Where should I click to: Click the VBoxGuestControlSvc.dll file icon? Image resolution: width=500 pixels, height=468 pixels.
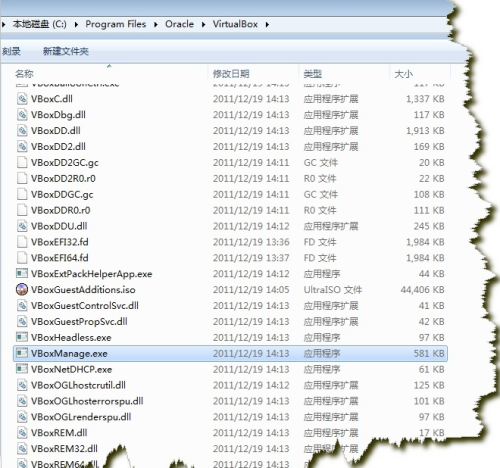pos(22,305)
